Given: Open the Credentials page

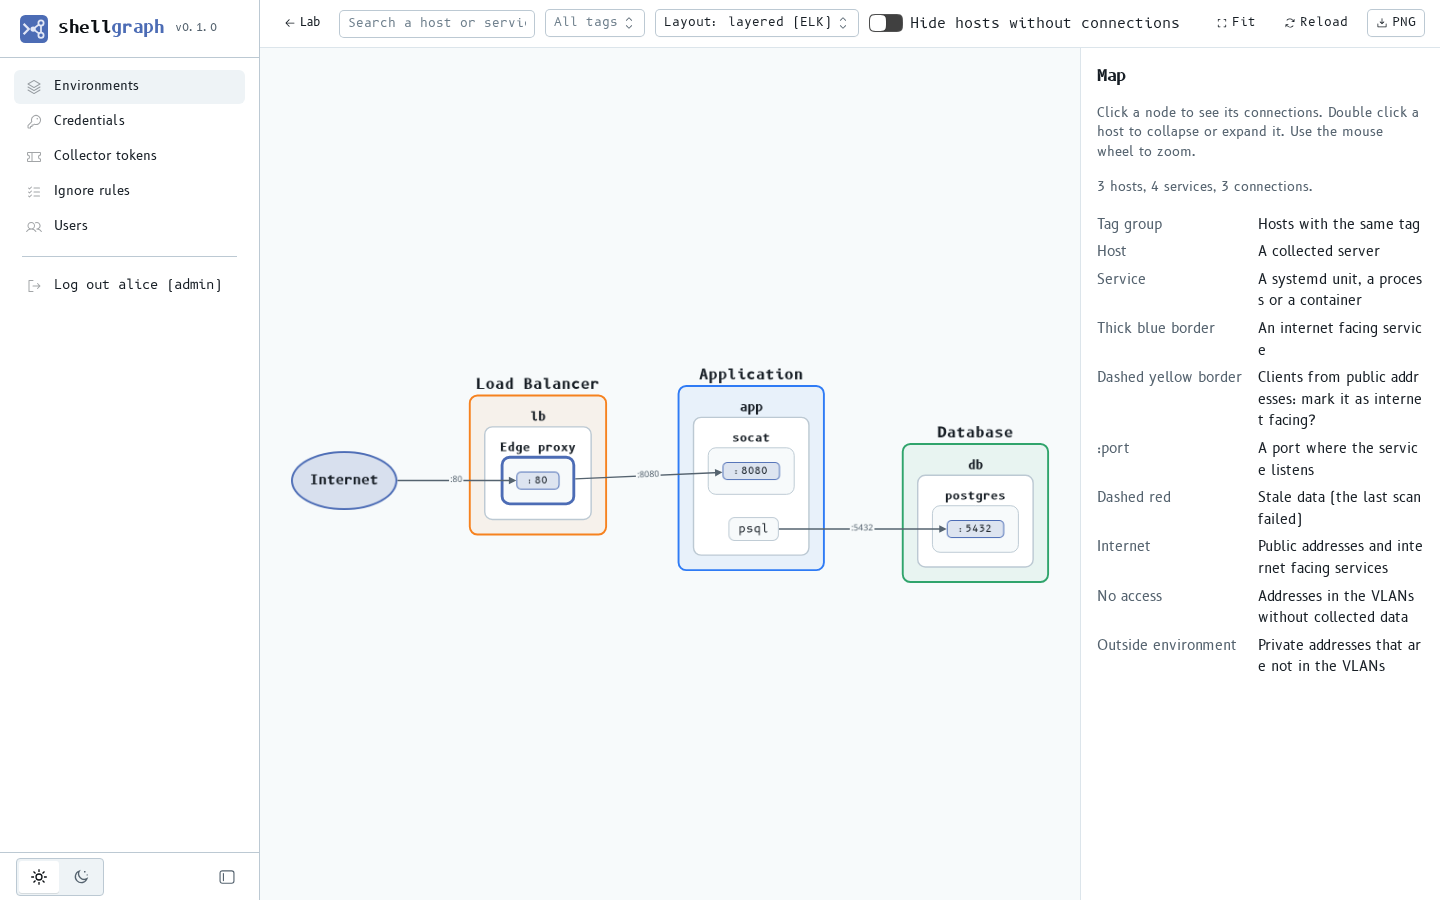Looking at the screenshot, I should (x=129, y=121).
